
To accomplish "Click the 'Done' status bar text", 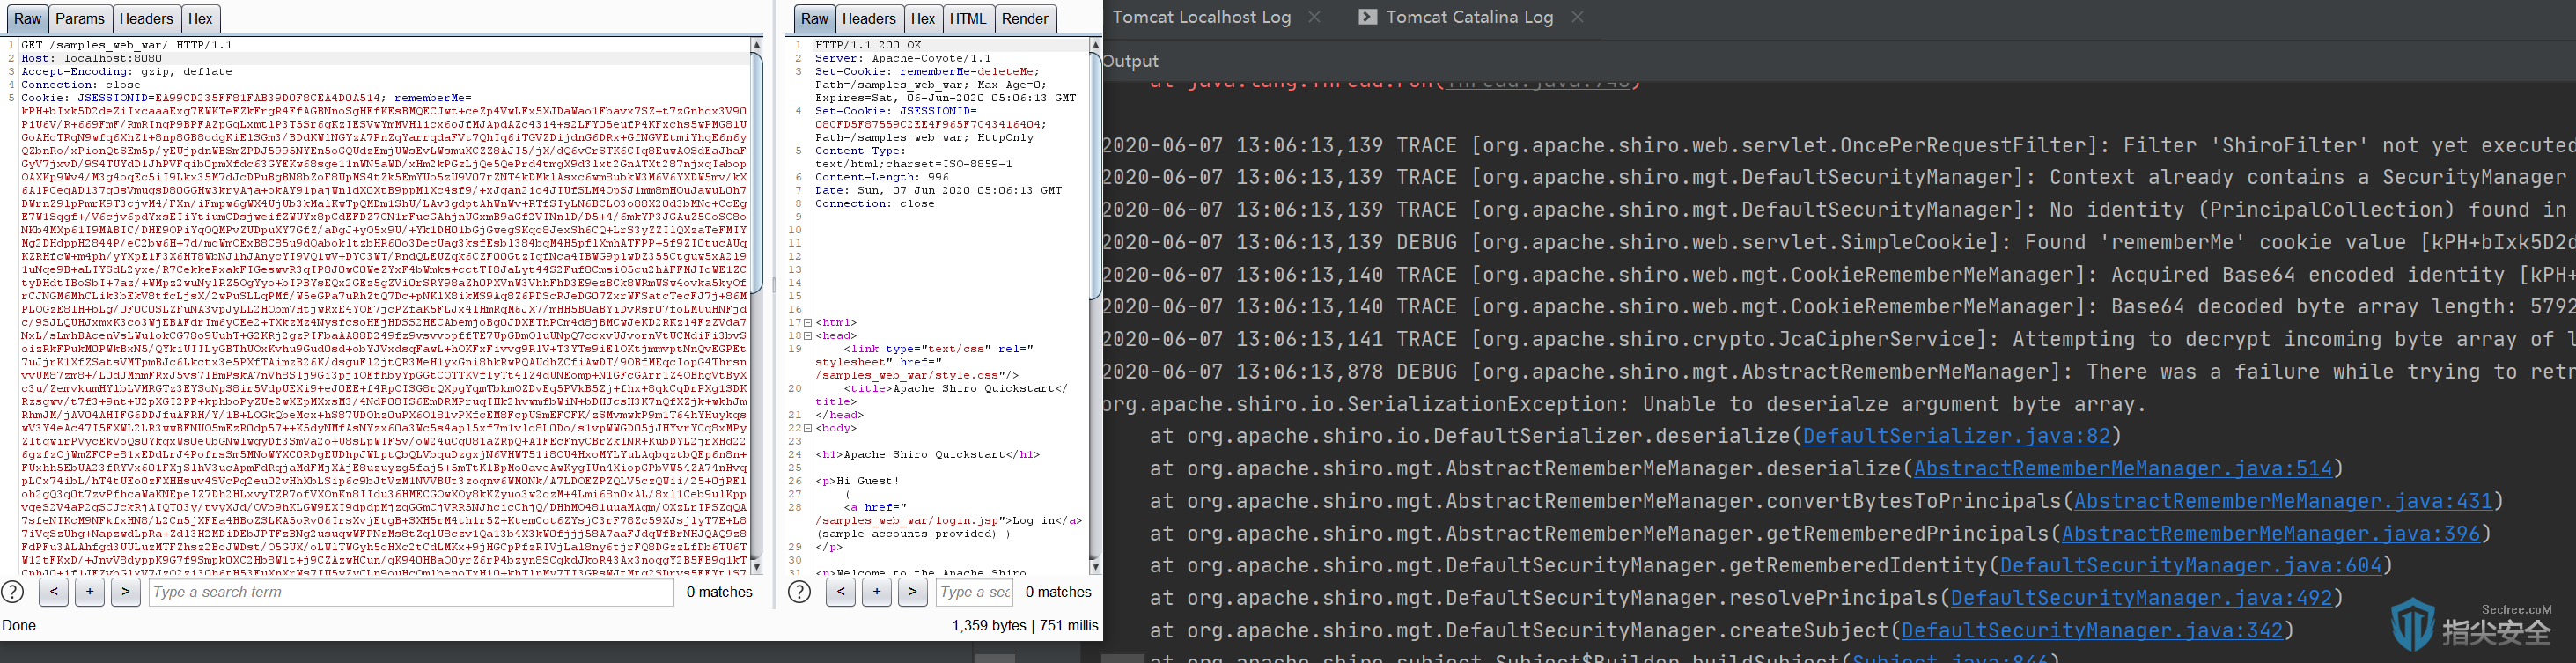I will coord(19,625).
